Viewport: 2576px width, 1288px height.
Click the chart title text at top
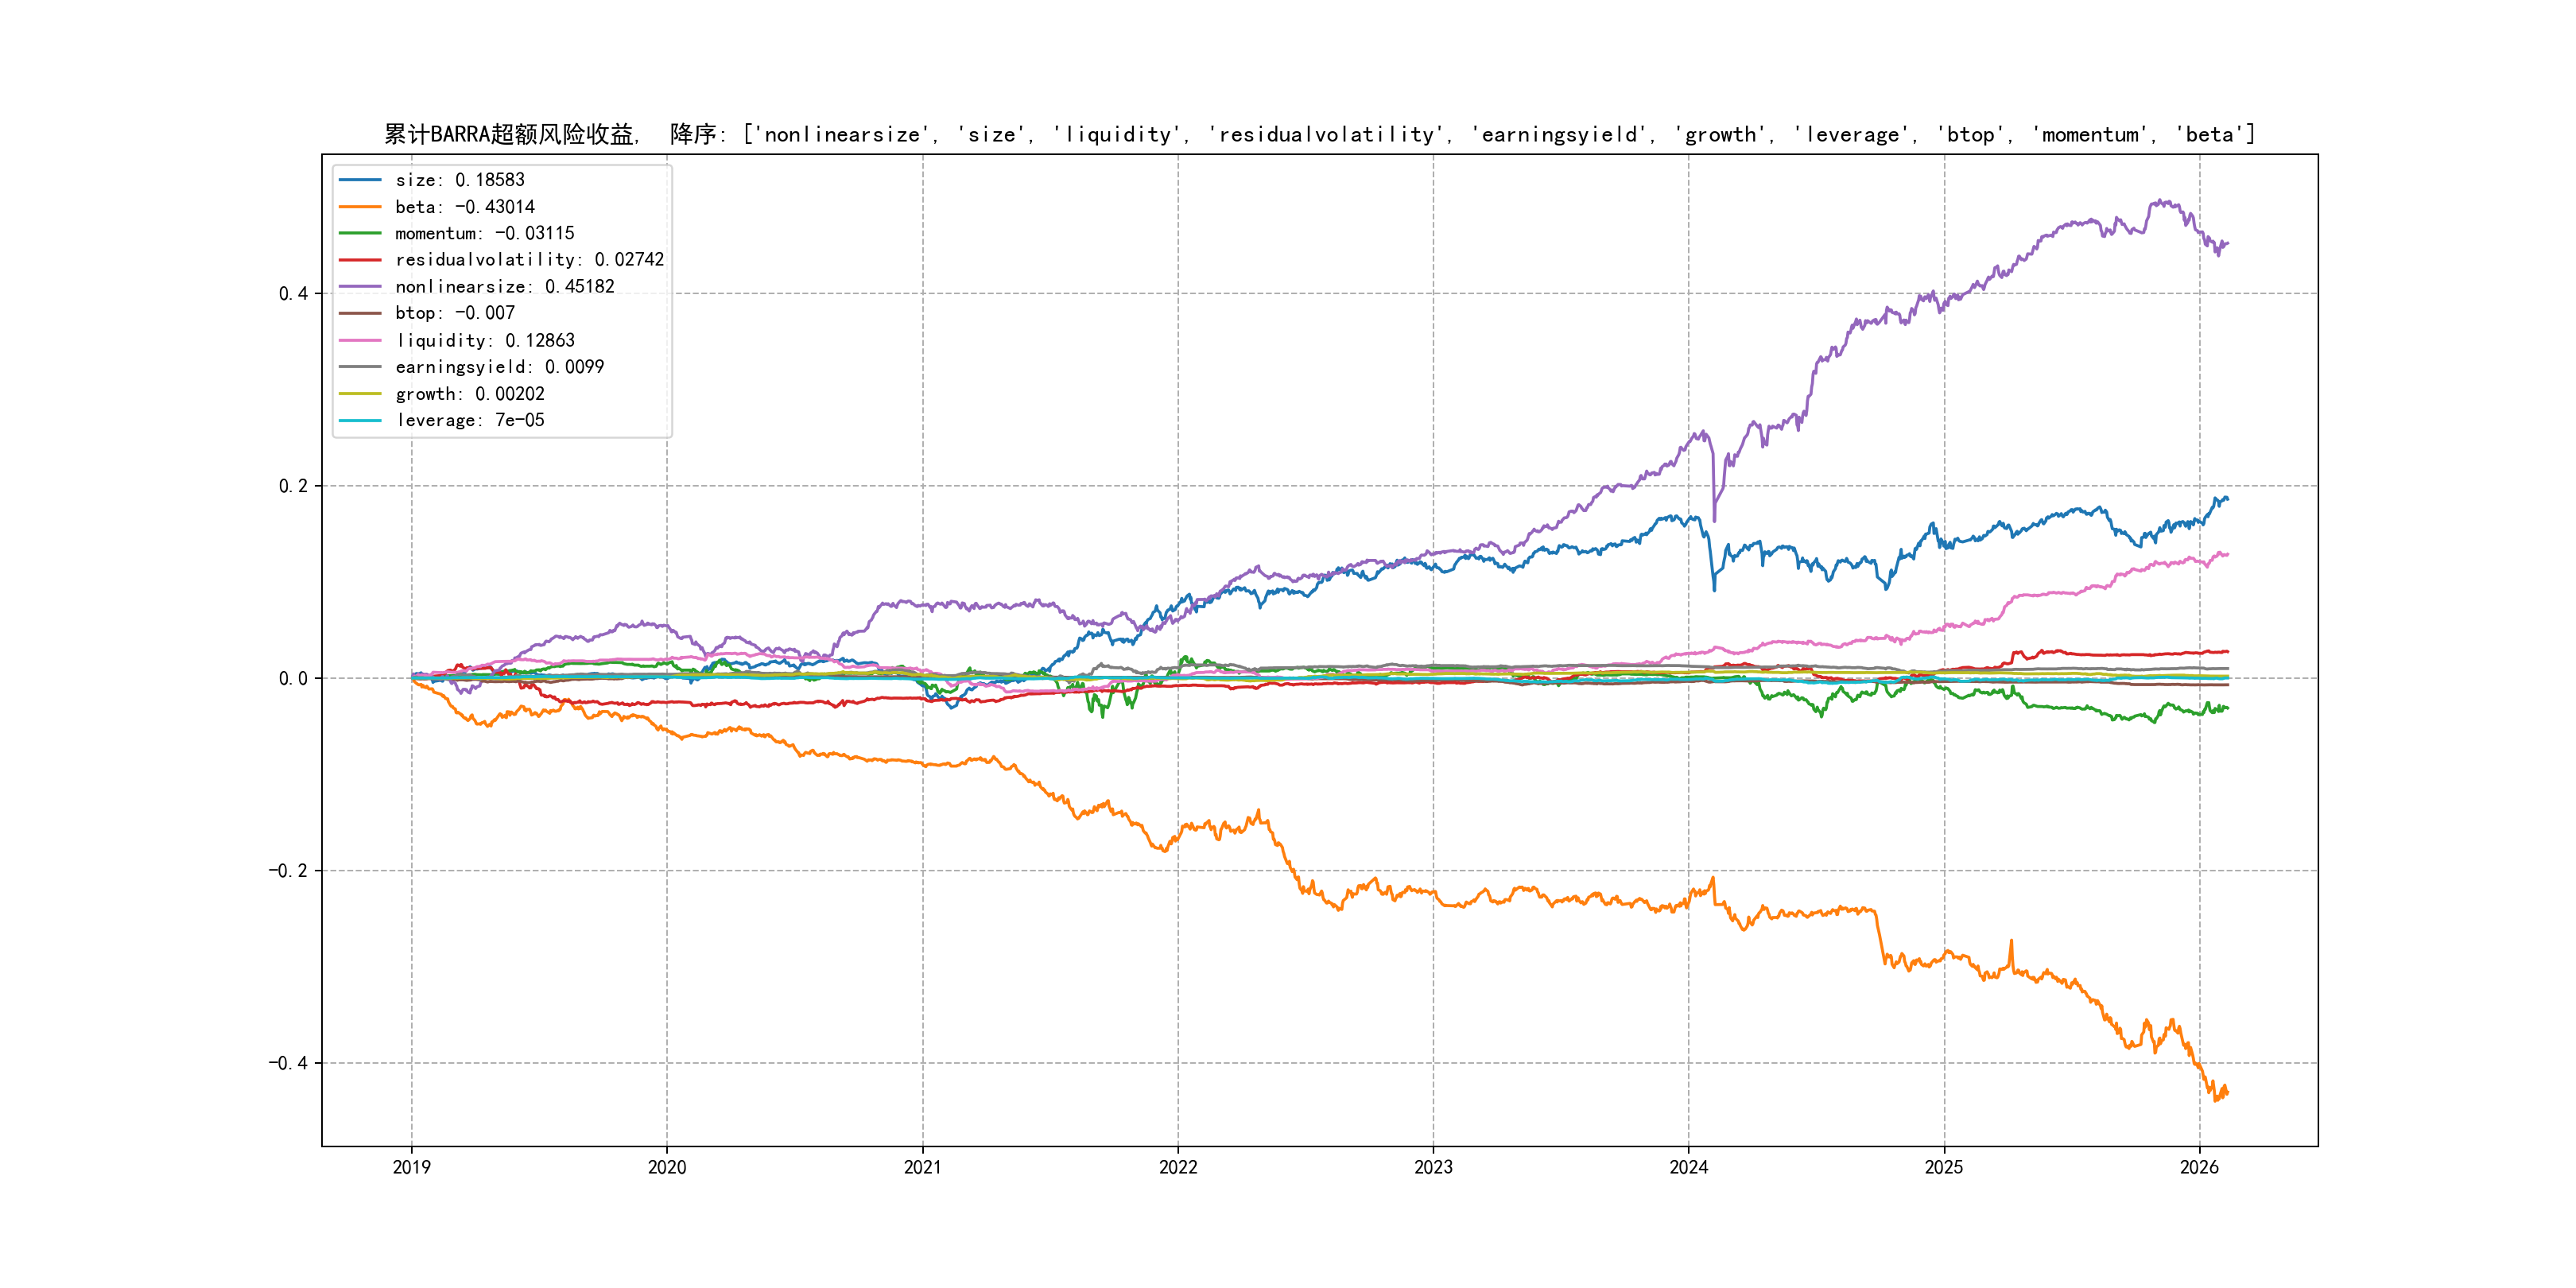coord(1318,134)
